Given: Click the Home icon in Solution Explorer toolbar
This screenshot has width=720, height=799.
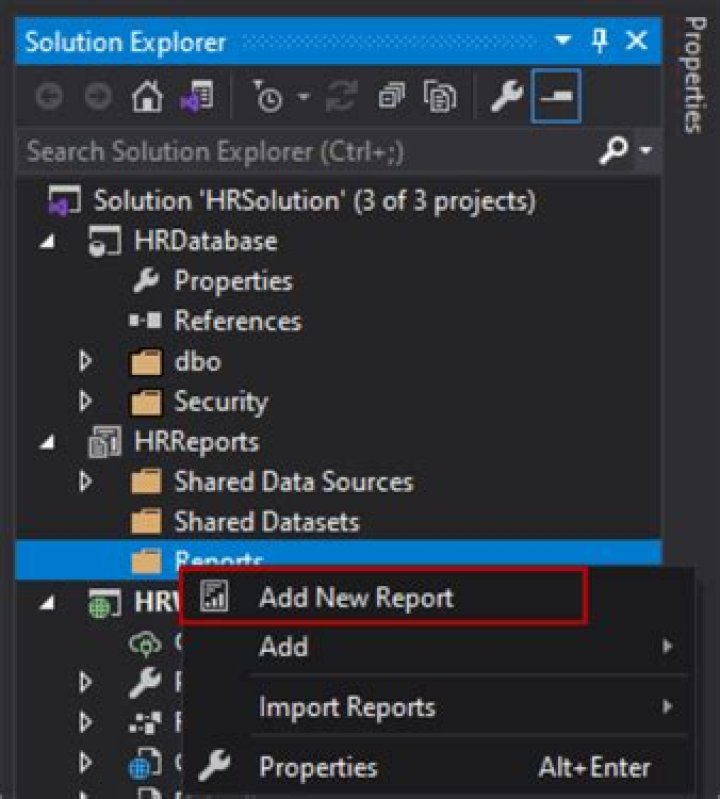Looking at the screenshot, I should [x=146, y=99].
